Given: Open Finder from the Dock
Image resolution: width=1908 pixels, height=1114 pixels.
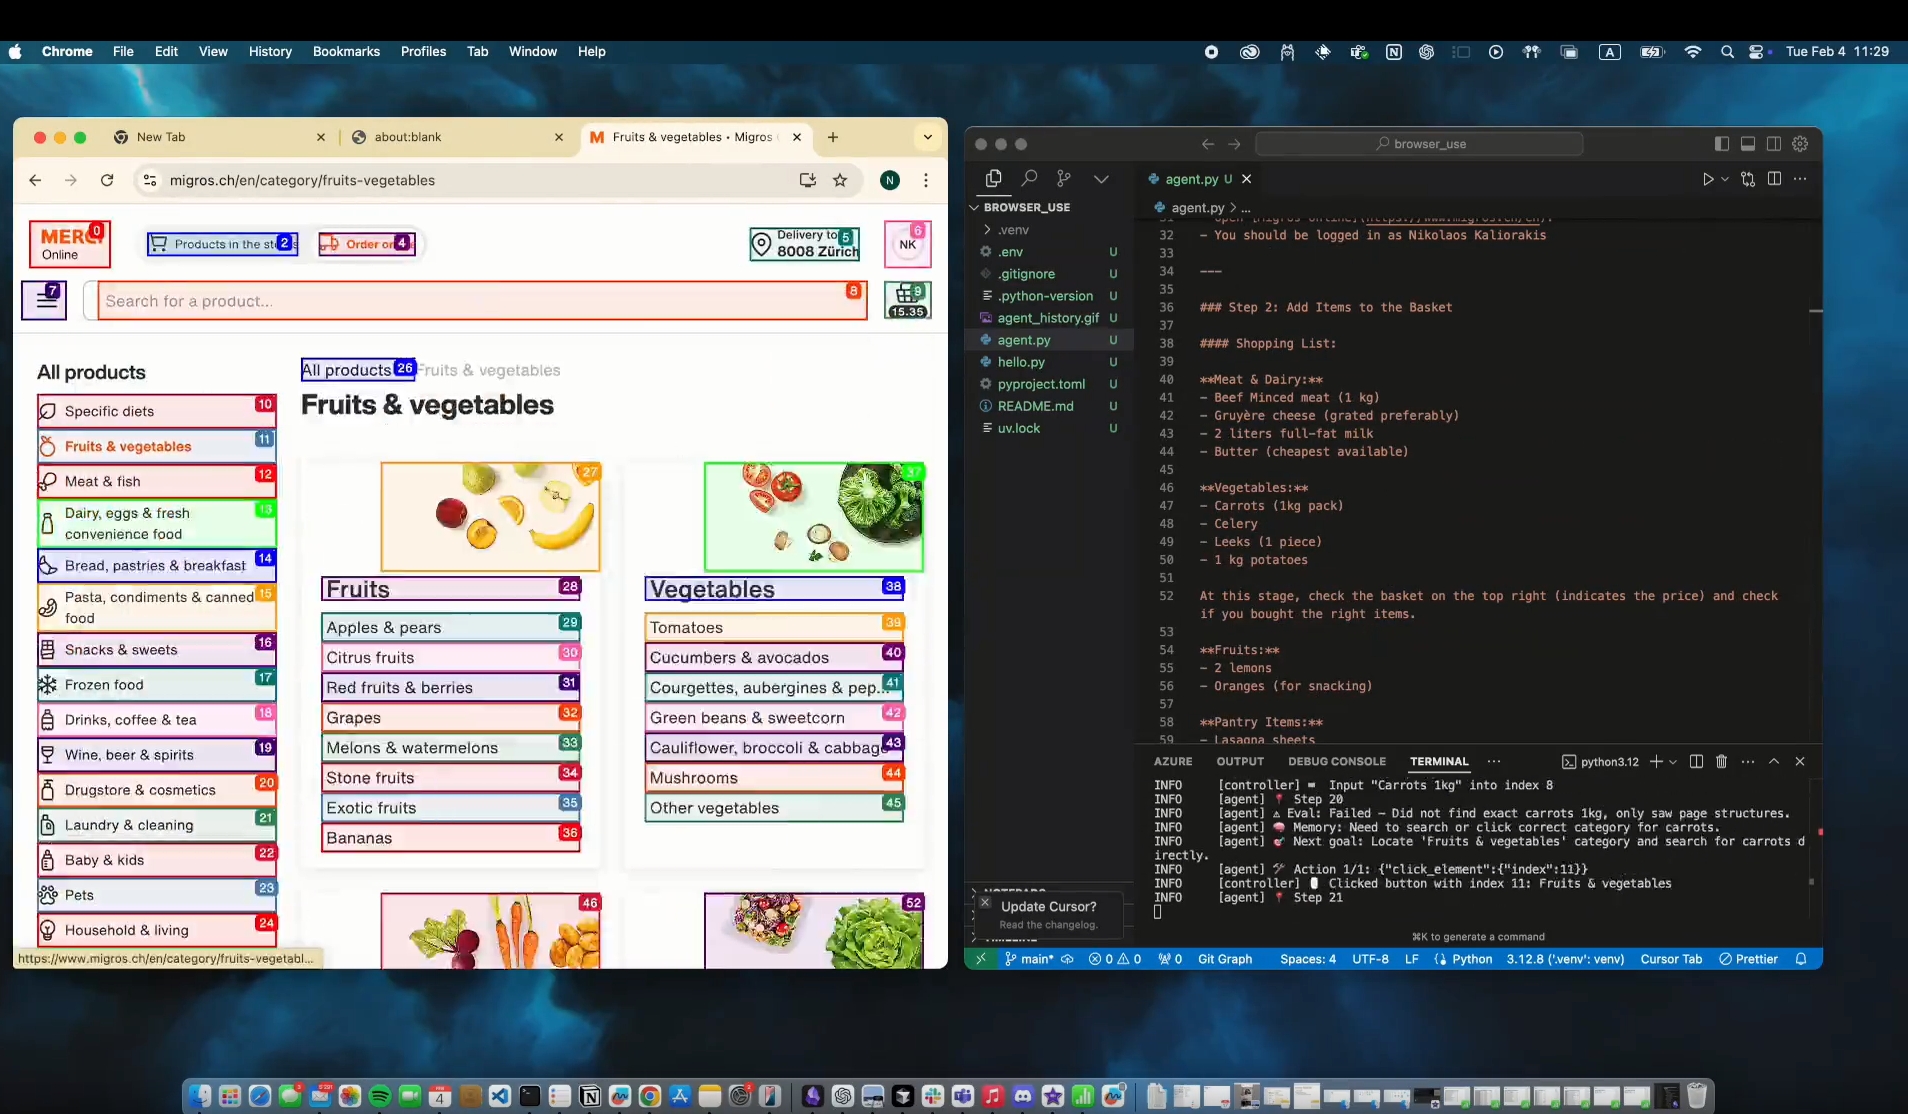Looking at the screenshot, I should click(x=200, y=1096).
